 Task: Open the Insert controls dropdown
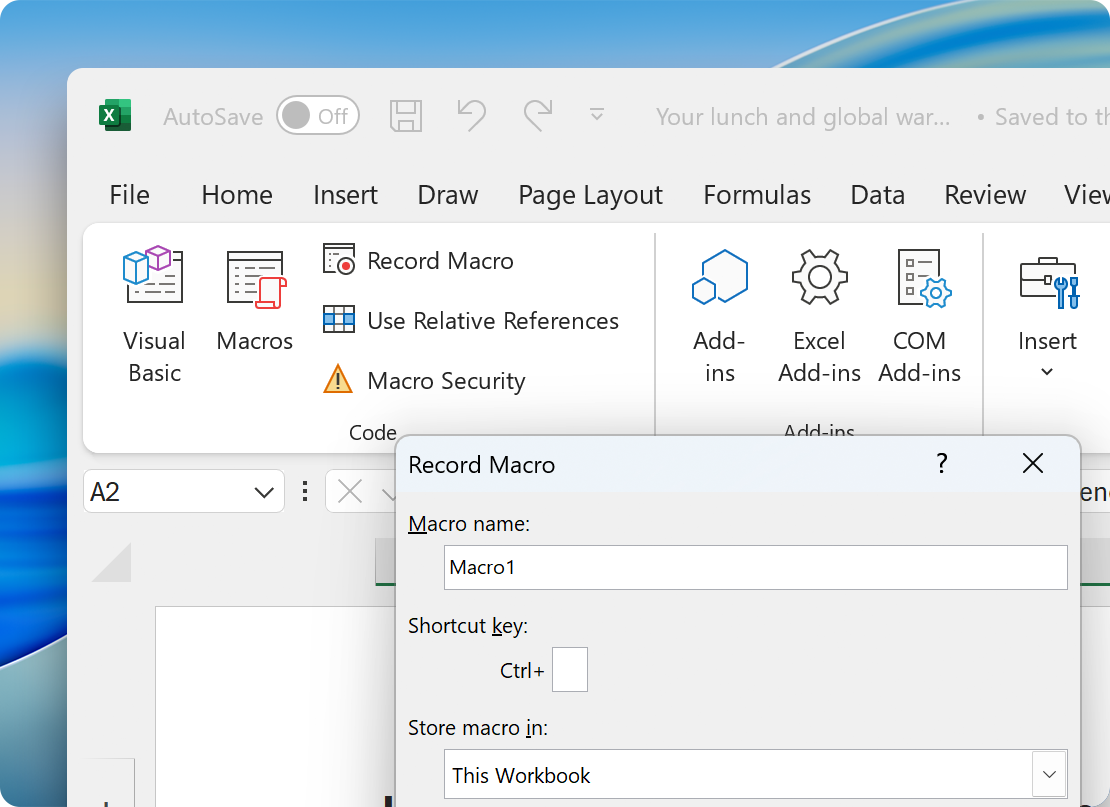1047,371
